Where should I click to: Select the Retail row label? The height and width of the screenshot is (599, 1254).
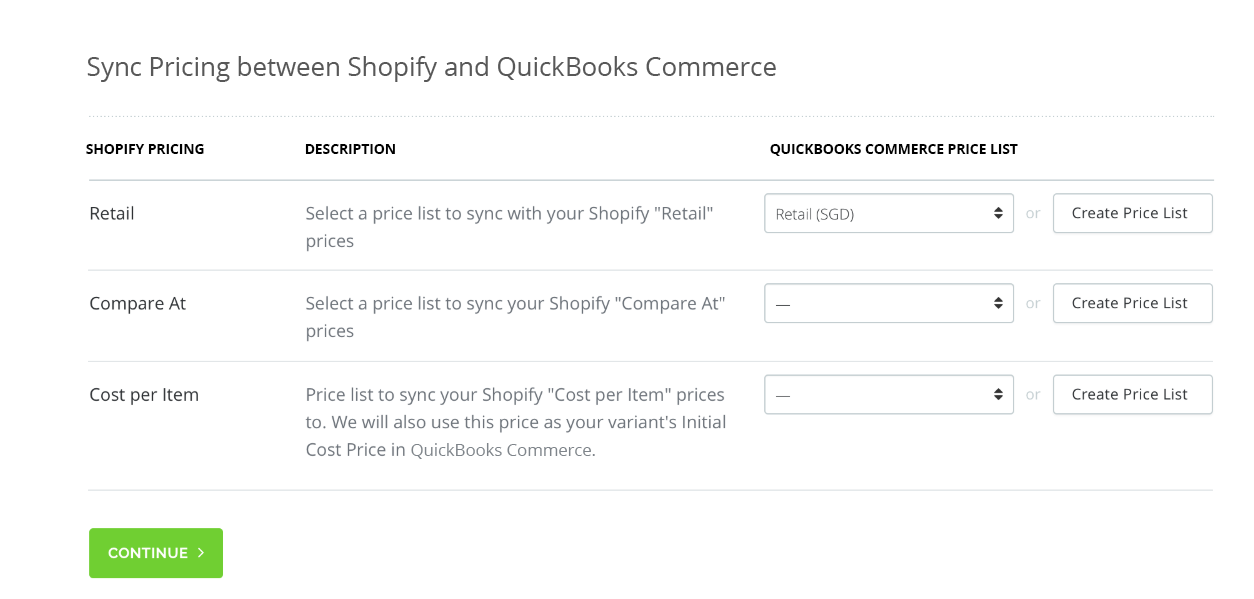tap(112, 213)
